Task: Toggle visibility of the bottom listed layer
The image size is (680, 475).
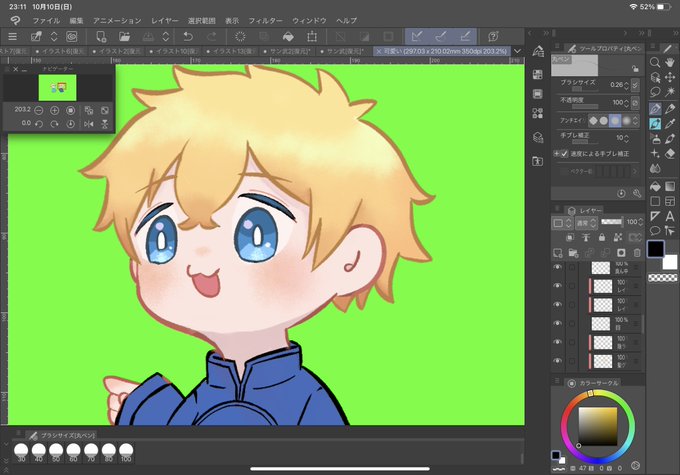Action: 558,361
